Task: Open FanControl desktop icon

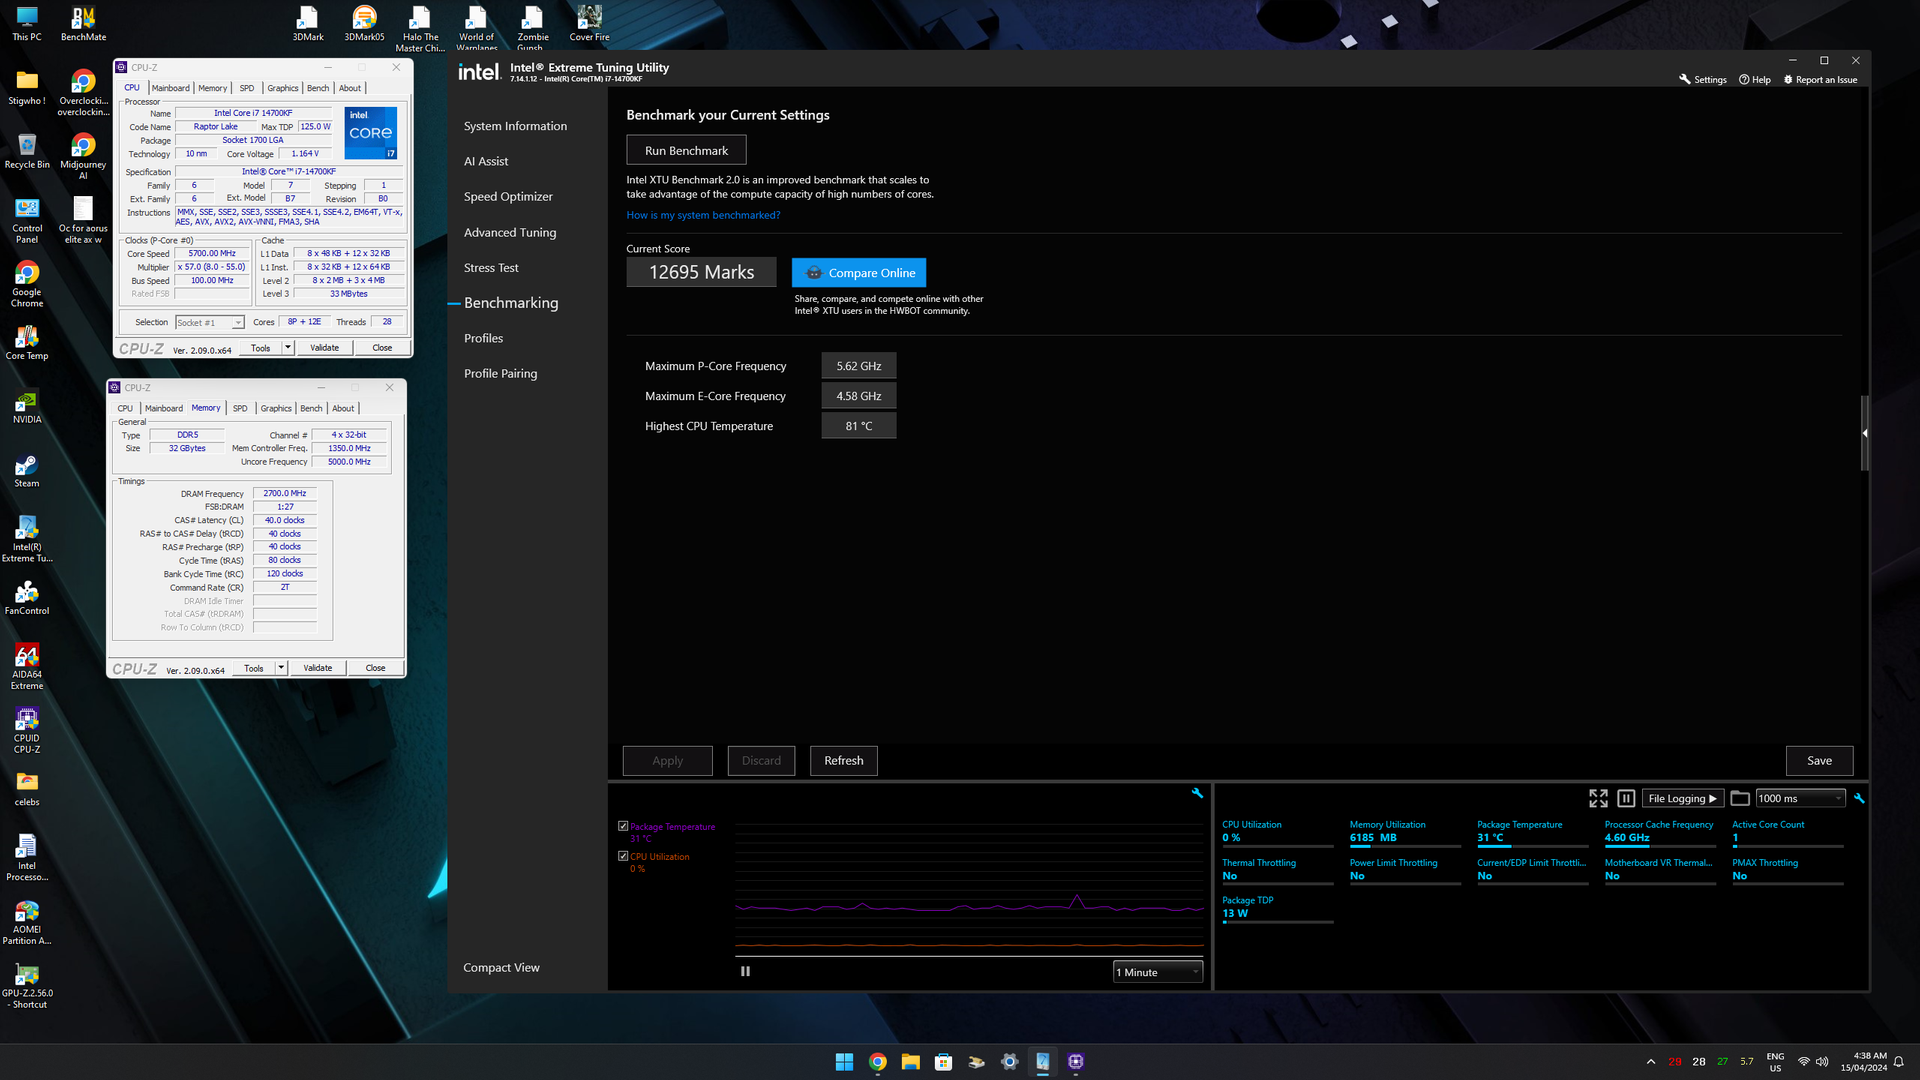Action: [x=27, y=598]
